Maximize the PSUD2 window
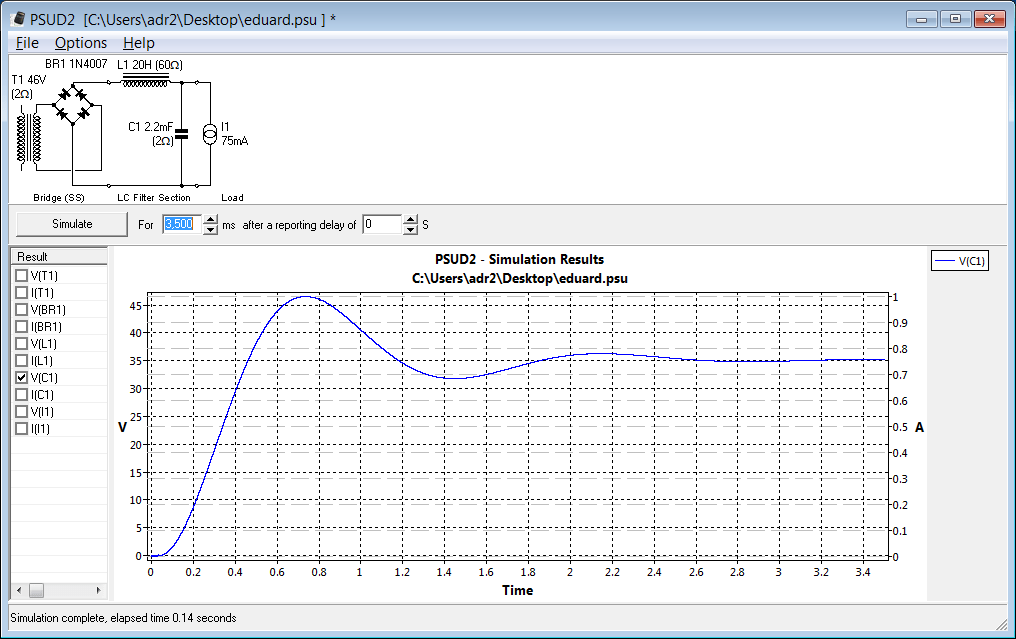 (x=955, y=19)
